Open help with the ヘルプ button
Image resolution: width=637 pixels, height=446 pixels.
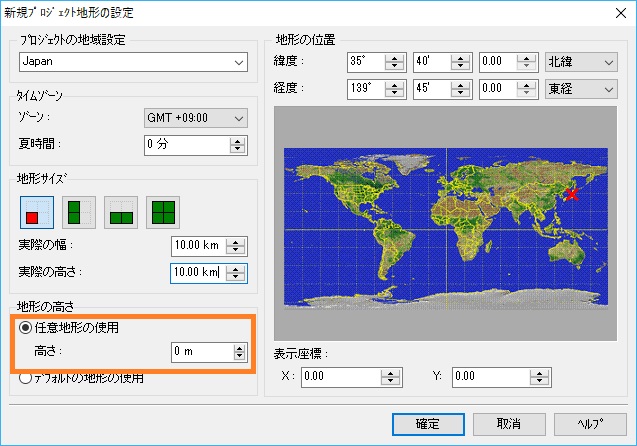pos(589,423)
